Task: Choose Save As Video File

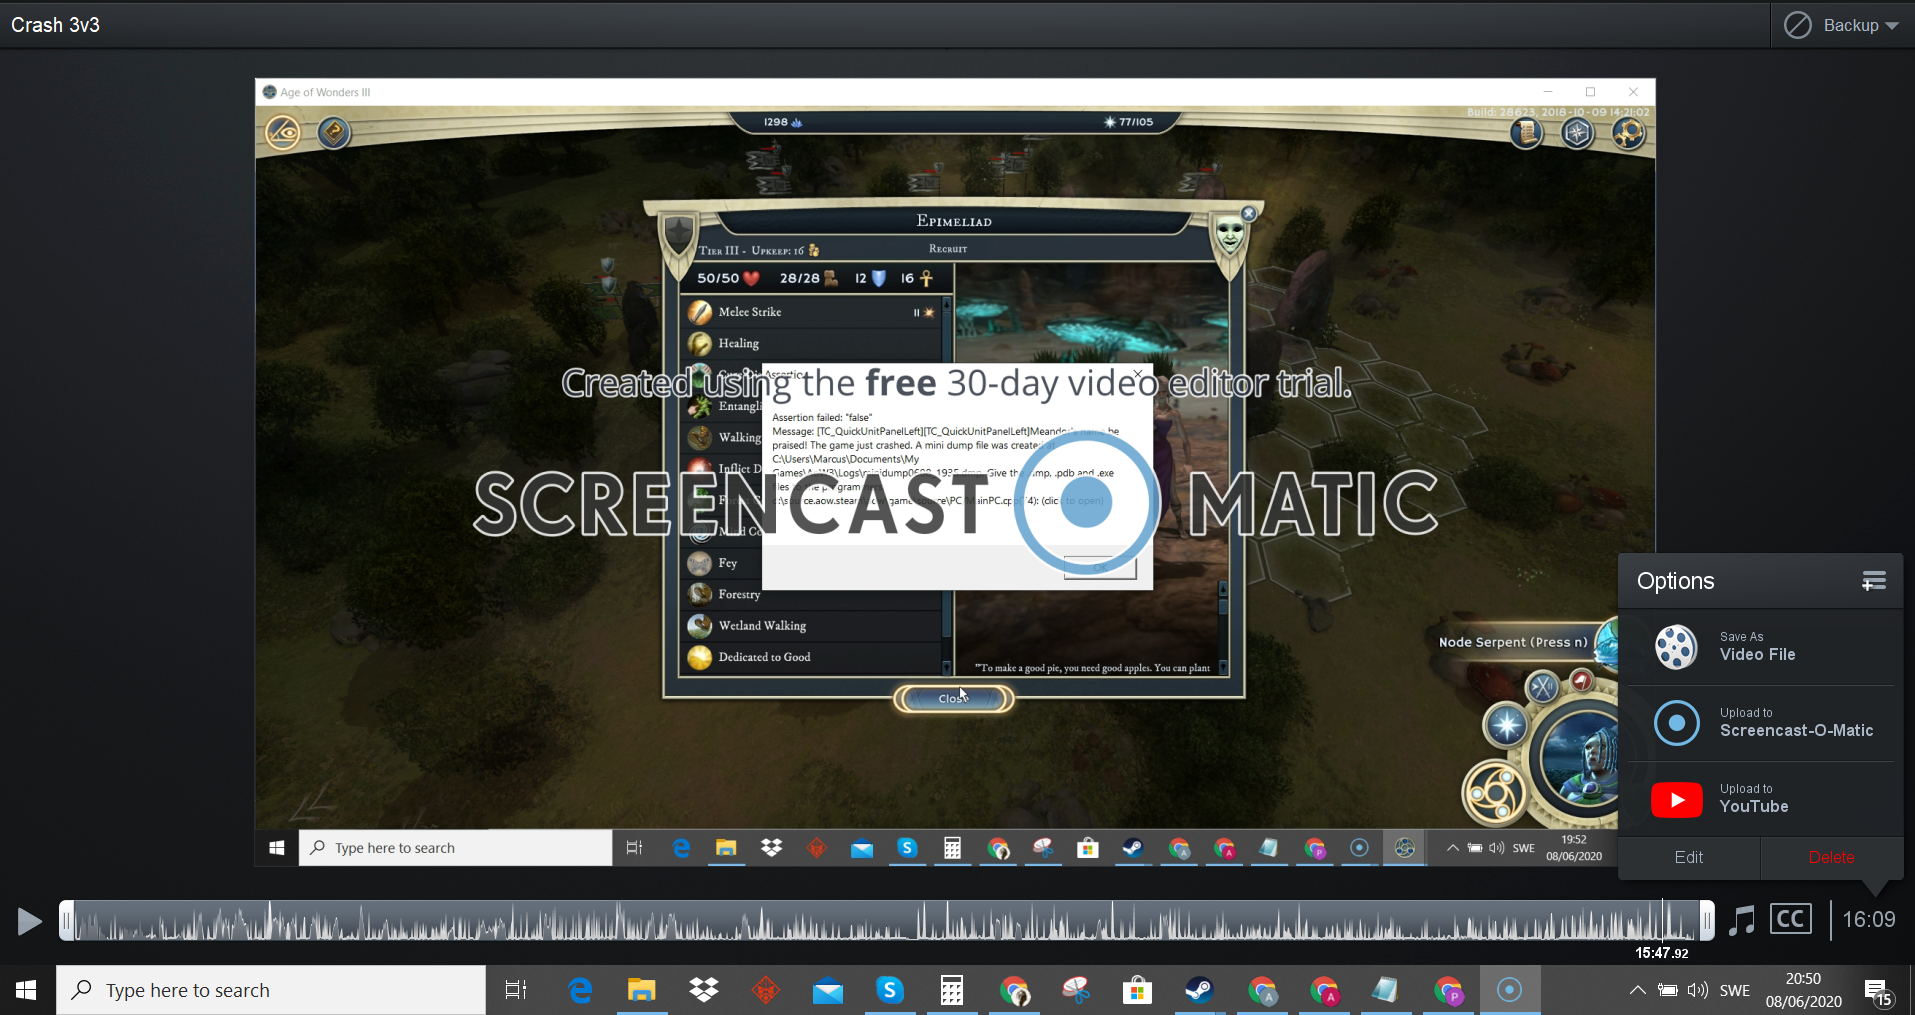Action: click(x=1758, y=647)
